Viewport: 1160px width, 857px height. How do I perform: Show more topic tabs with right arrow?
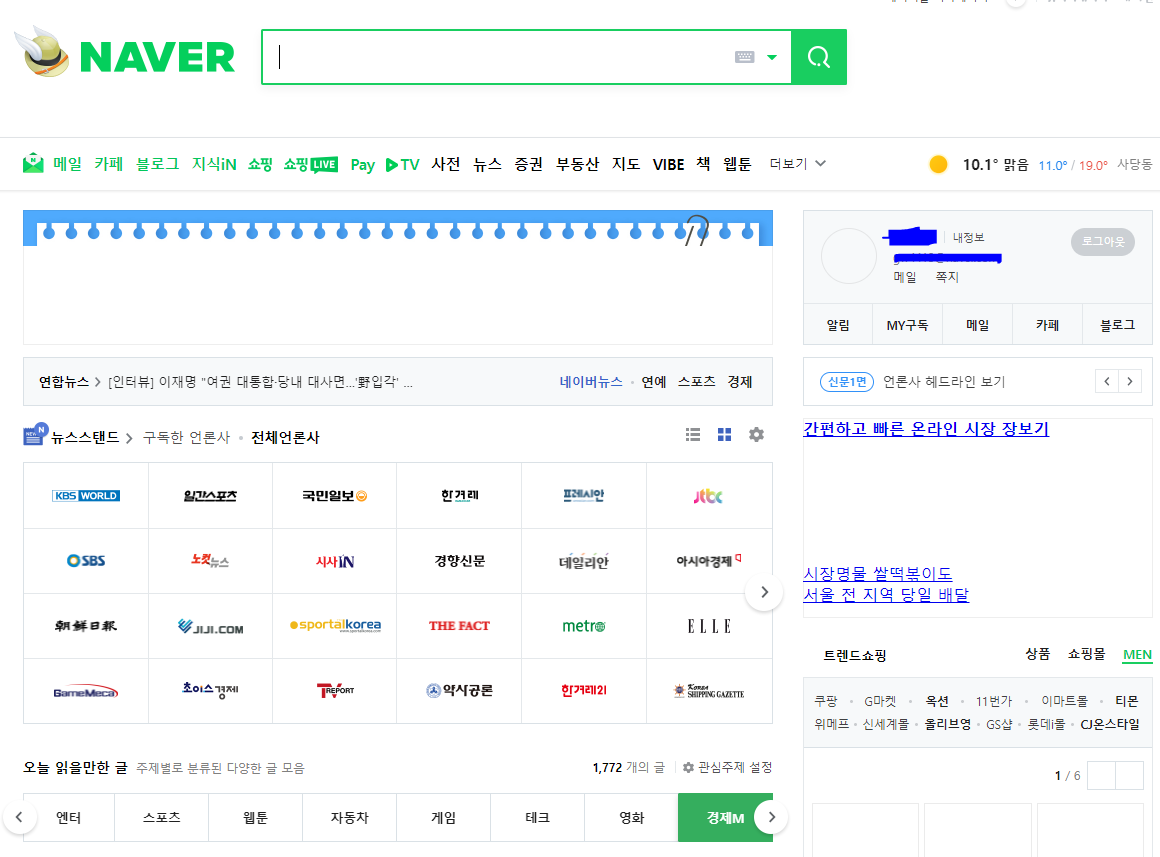click(772, 817)
